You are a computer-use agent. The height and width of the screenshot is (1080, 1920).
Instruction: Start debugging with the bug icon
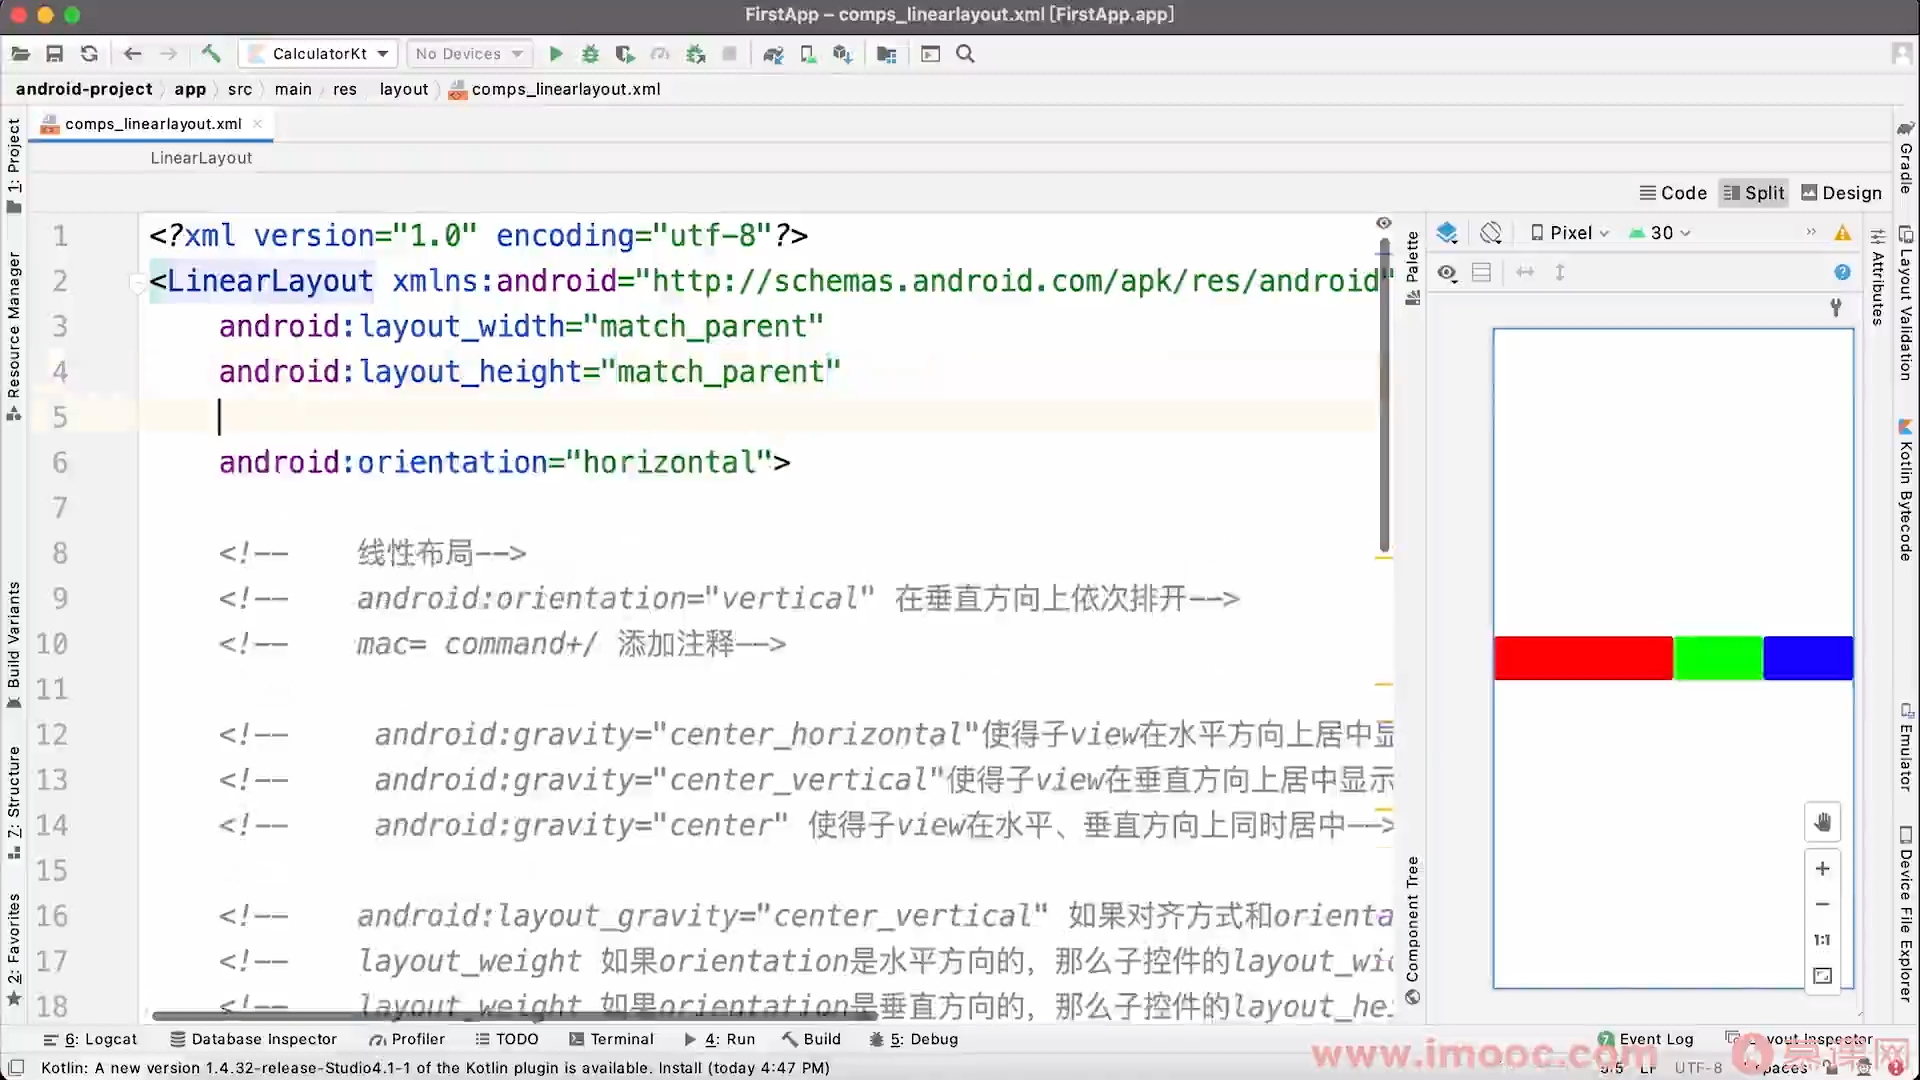pyautogui.click(x=591, y=54)
